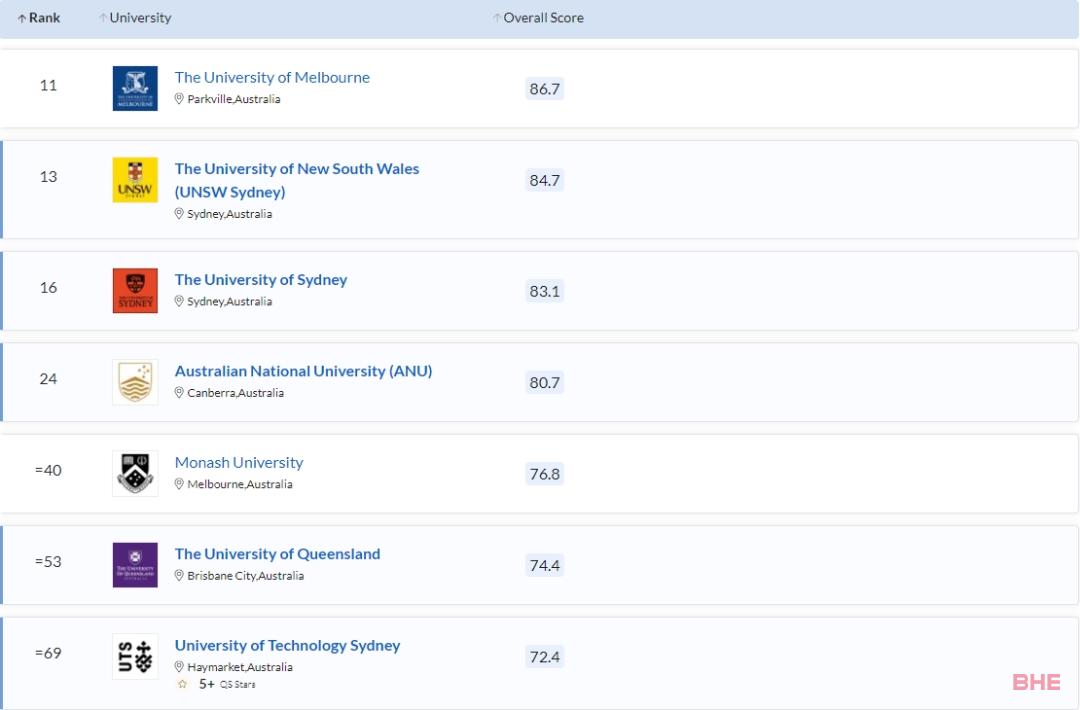Click rank number 13
Screen dimensions: 1080x710
(x=48, y=177)
